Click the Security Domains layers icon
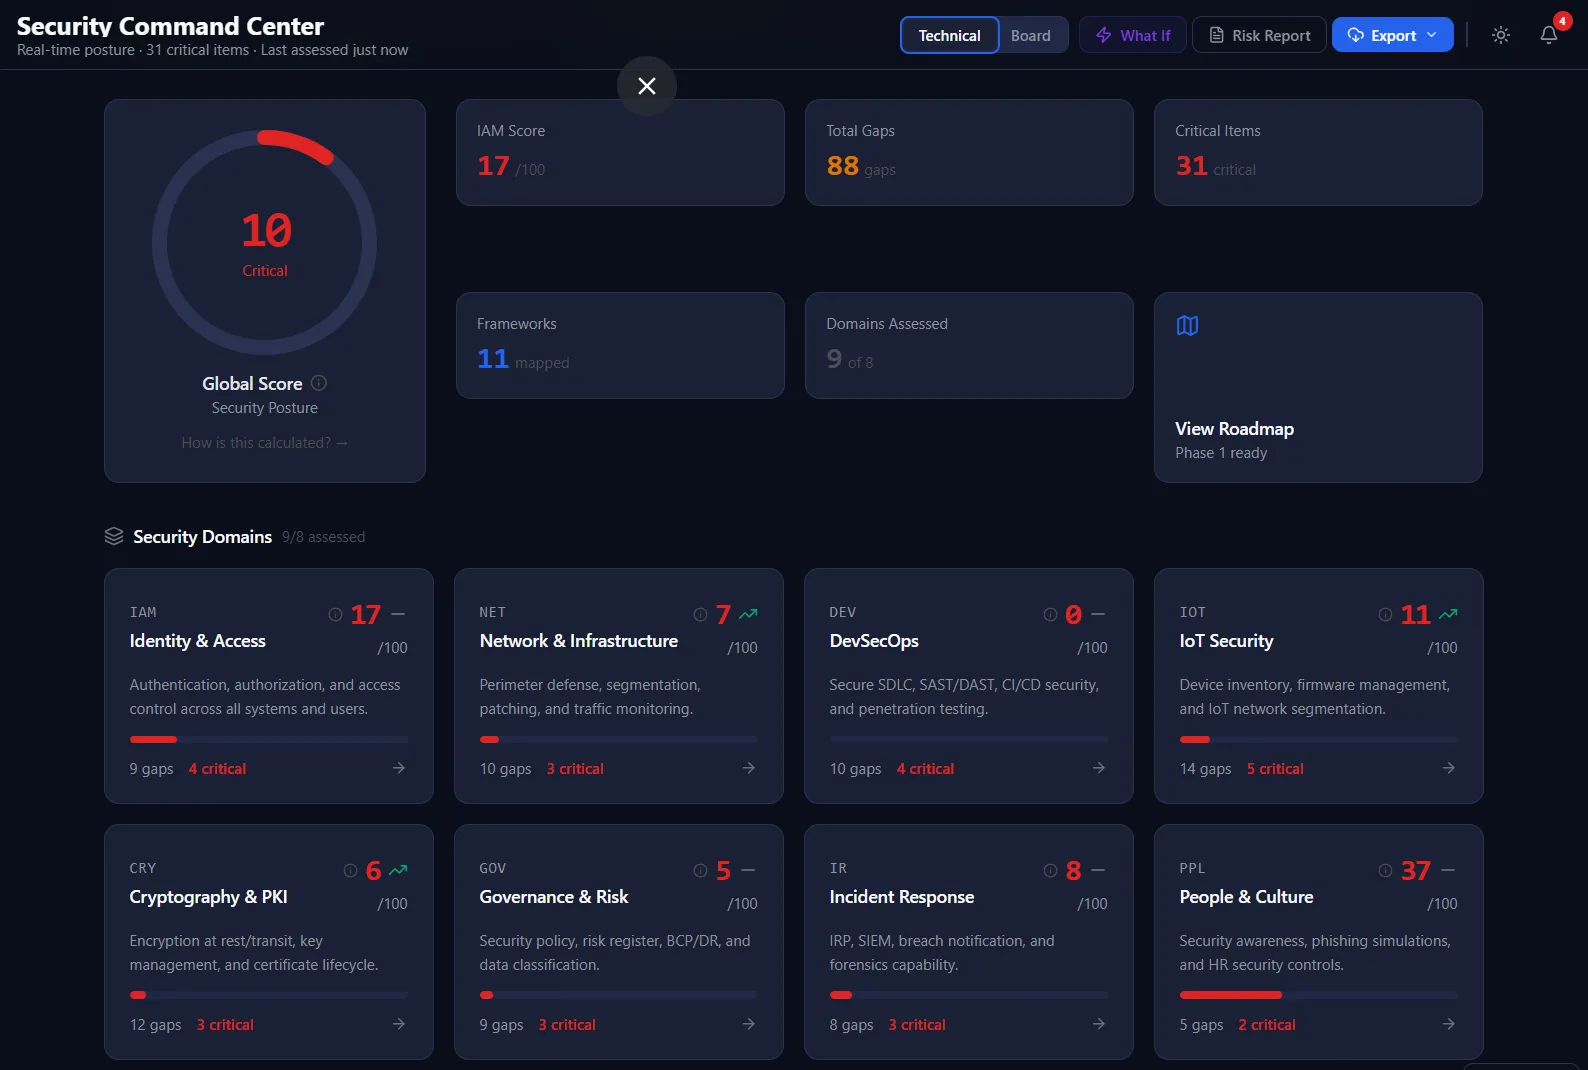 (114, 537)
